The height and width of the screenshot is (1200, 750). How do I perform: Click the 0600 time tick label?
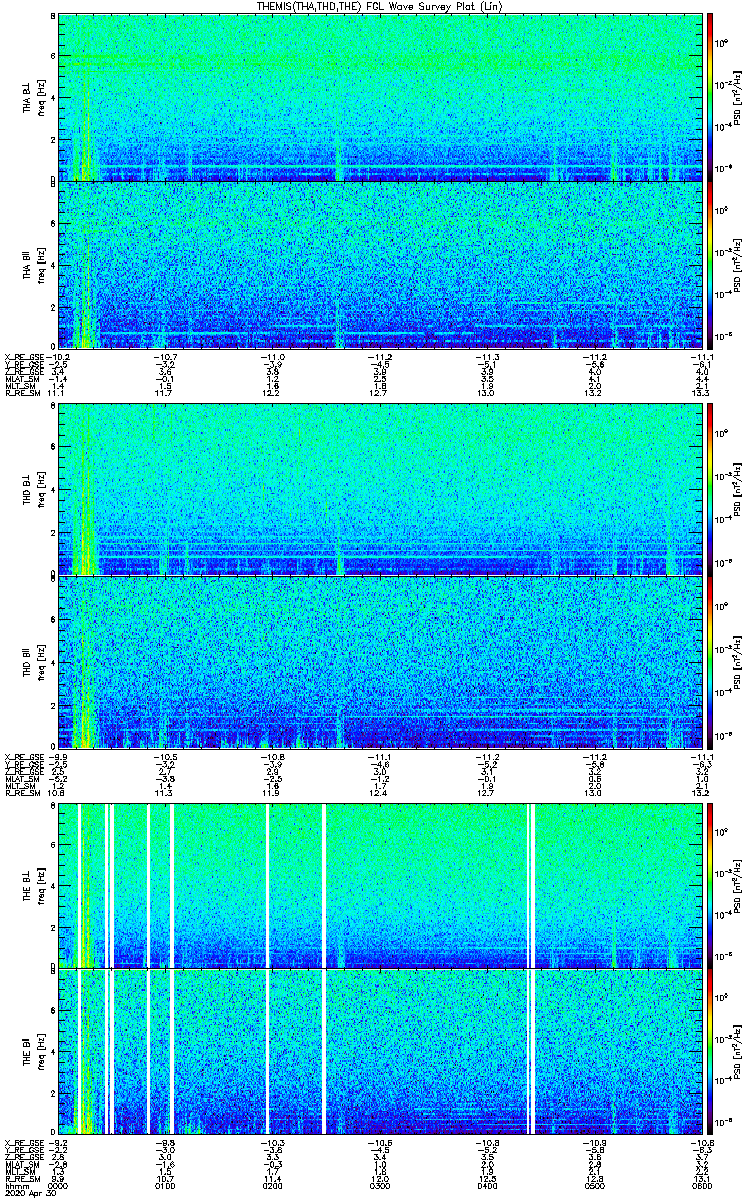(701, 1186)
